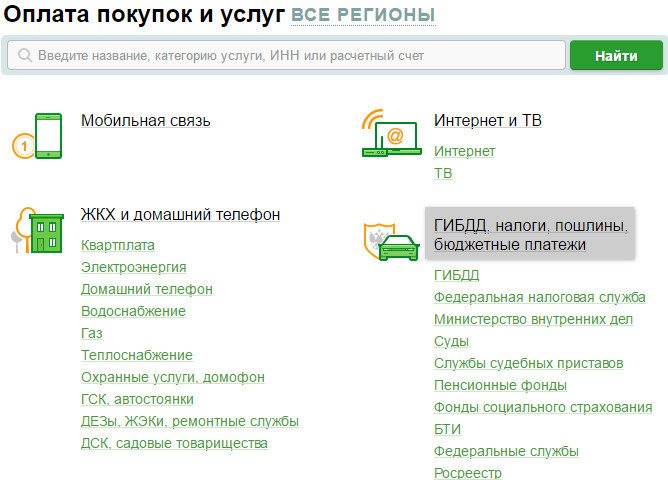
Task: Open Пенсионные фонды link
Action: [x=501, y=385]
